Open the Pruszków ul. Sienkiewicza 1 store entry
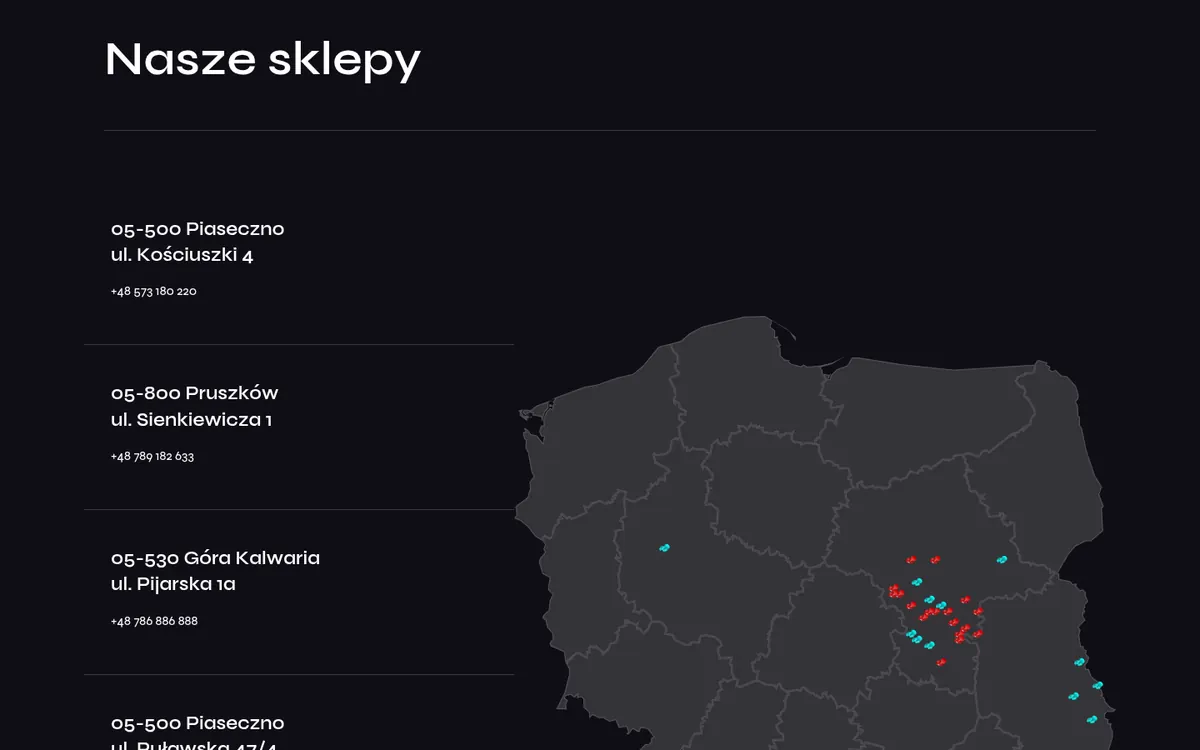This screenshot has height=750, width=1200. [299, 427]
